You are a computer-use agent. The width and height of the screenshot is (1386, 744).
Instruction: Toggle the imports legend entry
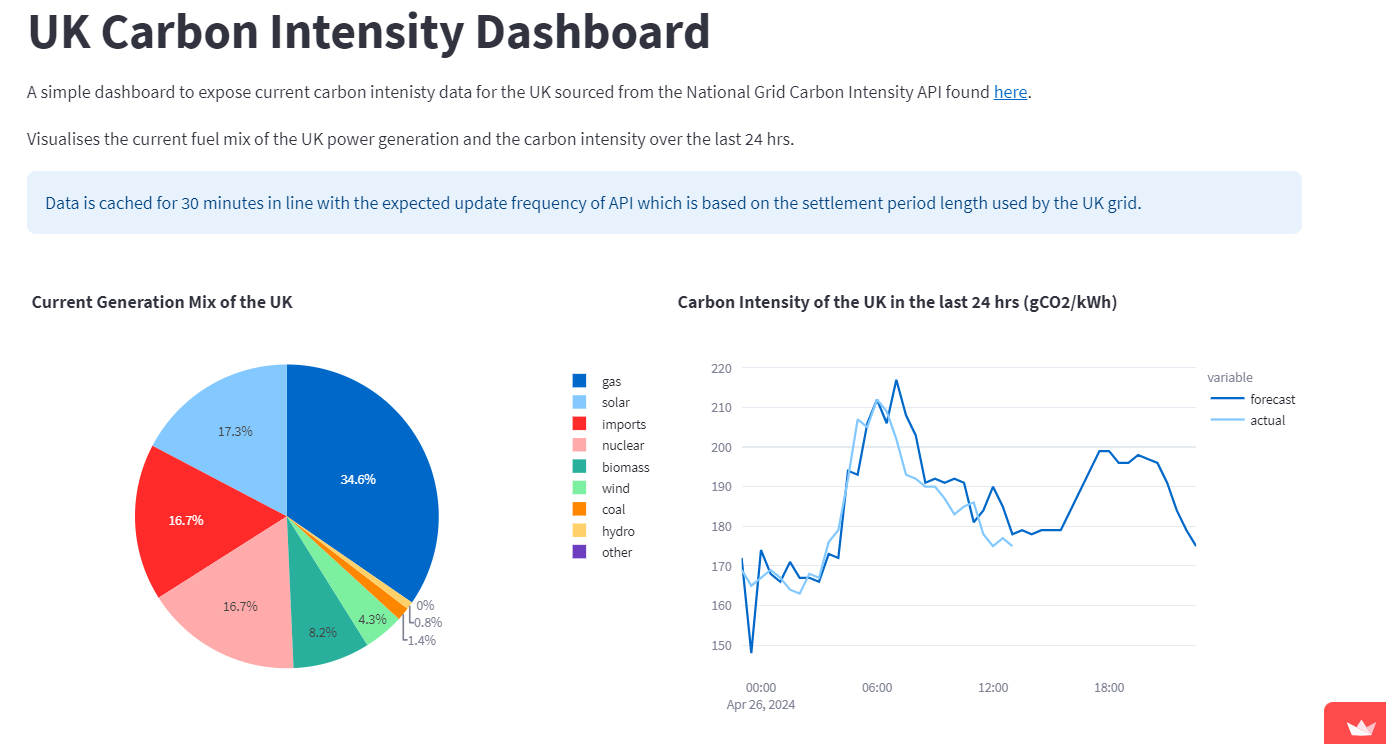[623, 424]
